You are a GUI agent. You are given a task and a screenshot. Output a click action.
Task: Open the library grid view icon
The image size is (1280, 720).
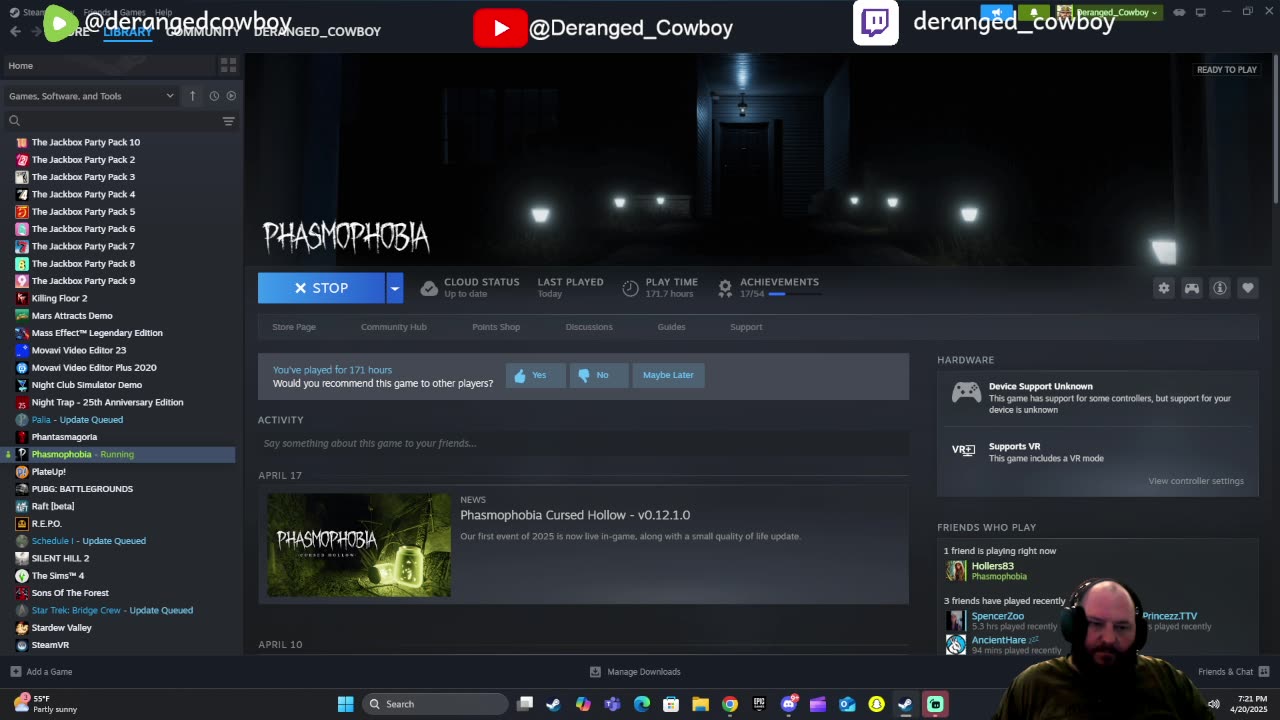228,65
